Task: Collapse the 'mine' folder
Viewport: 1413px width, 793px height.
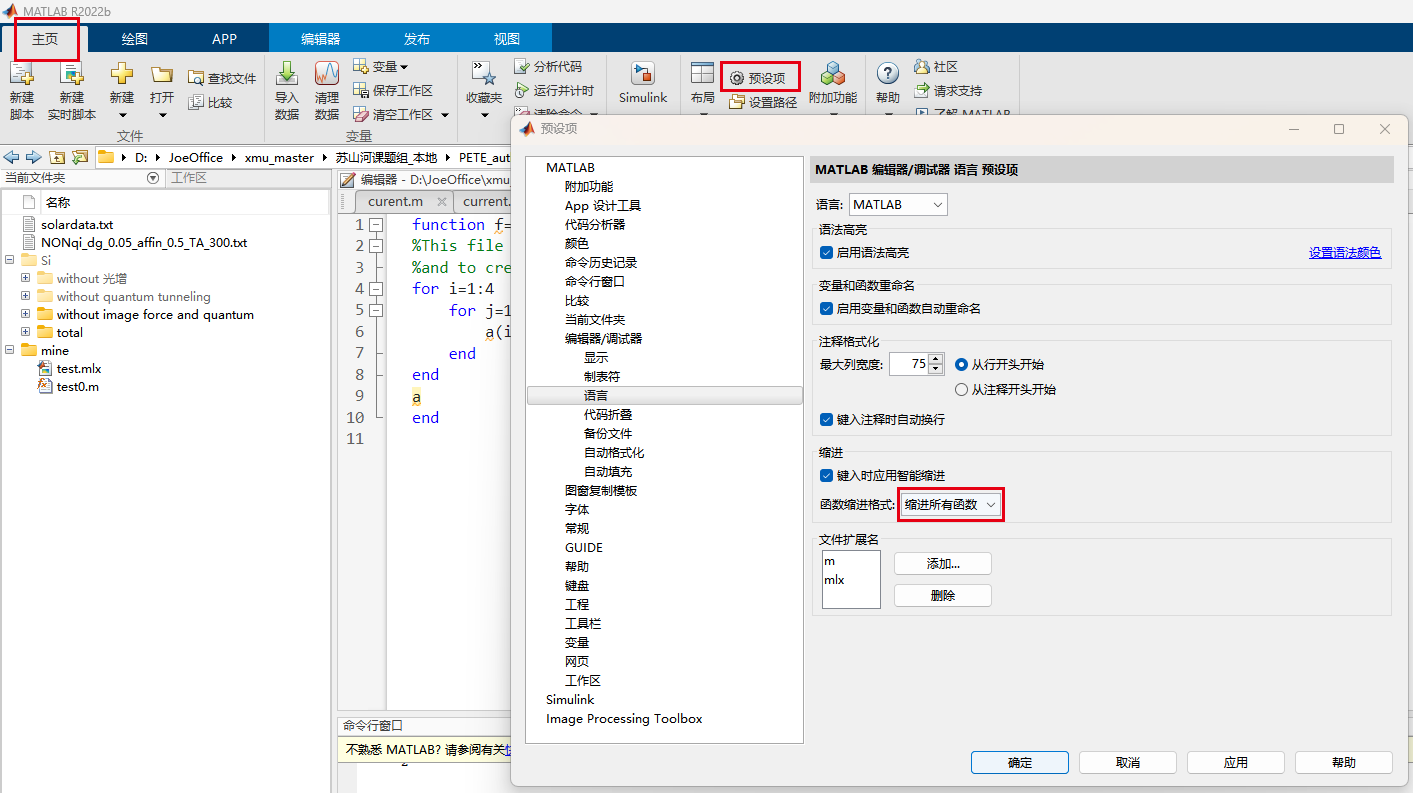Action: coord(9,351)
